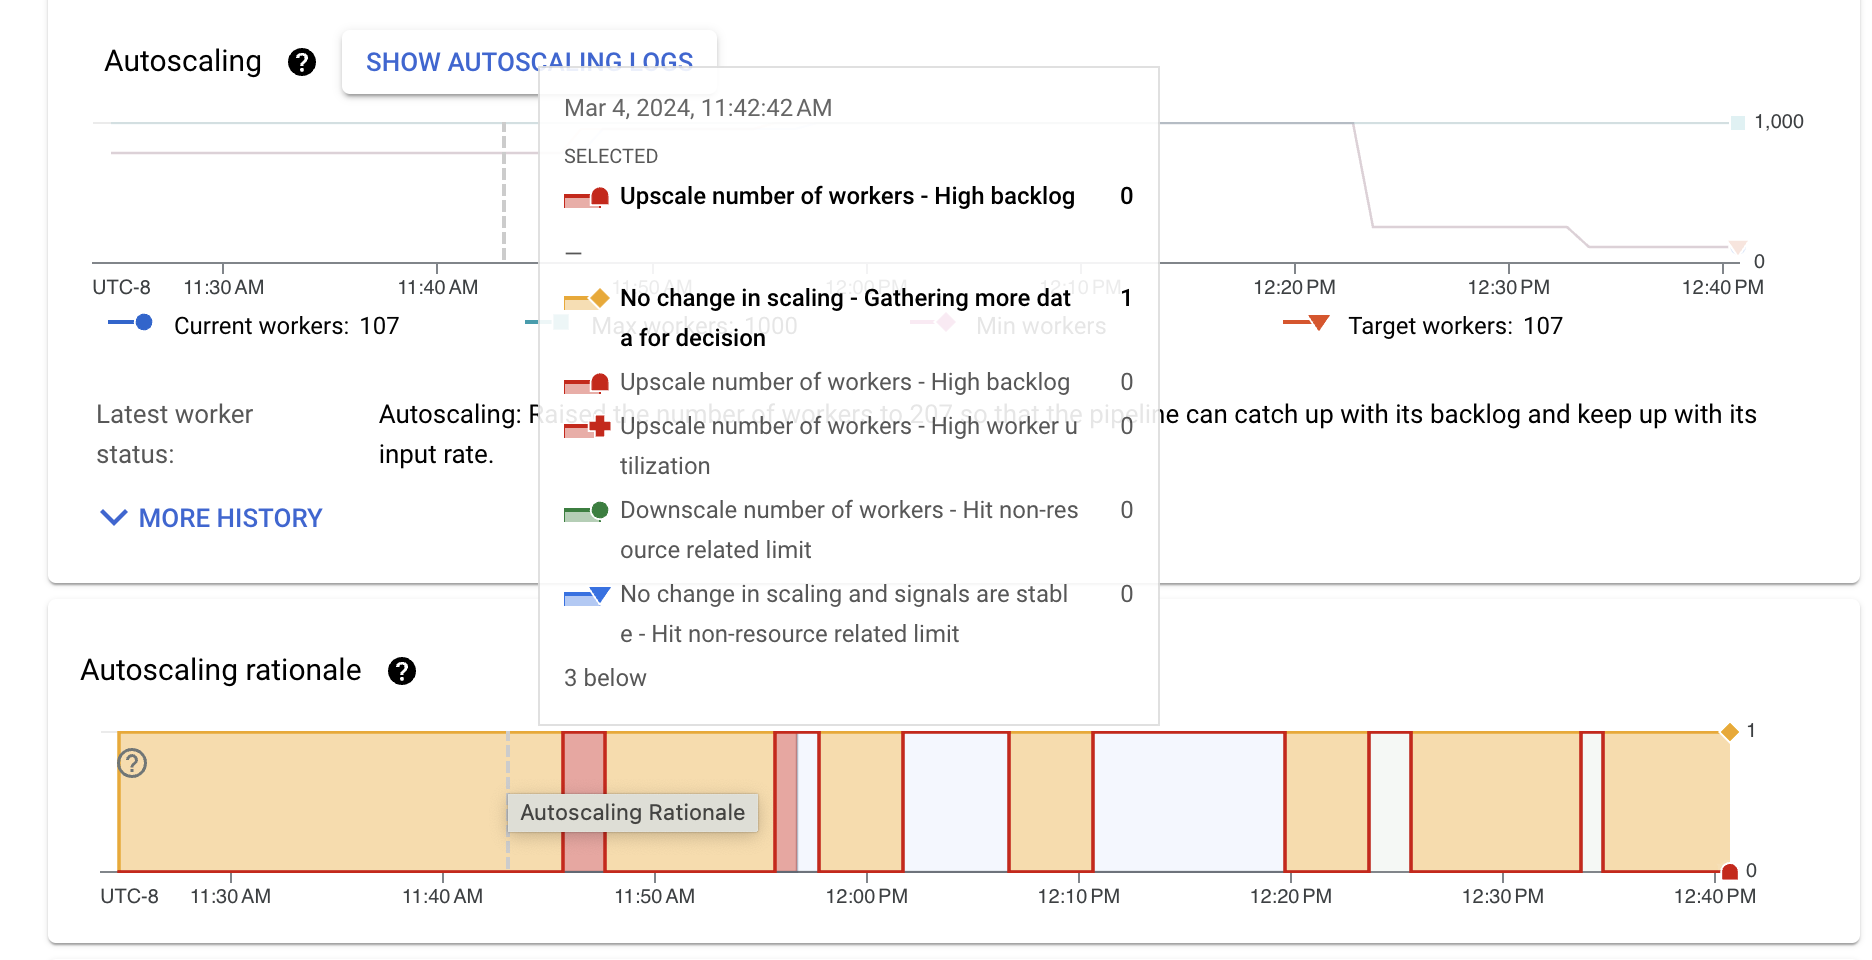Click the Autoscaling Rationale tooltip label
Screen dimensions: 1872x960
pos(632,812)
